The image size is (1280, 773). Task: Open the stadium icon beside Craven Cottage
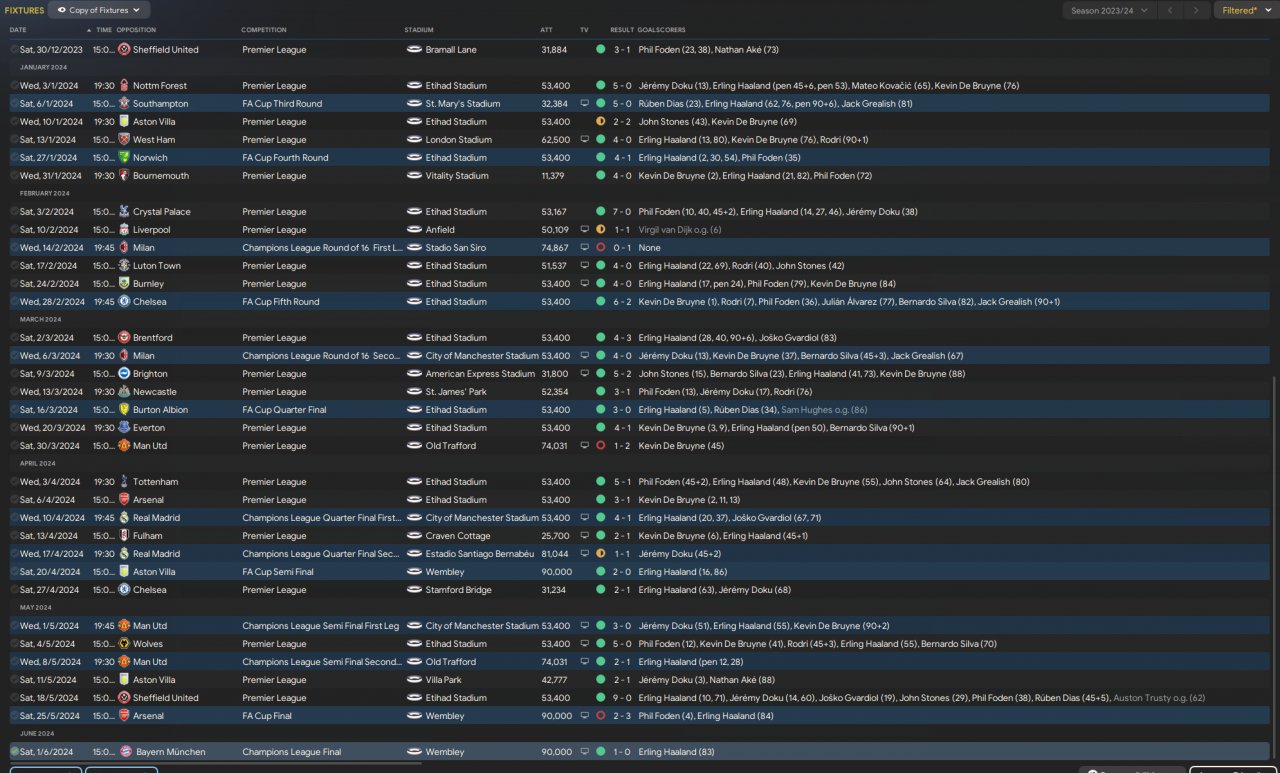pyautogui.click(x=414, y=536)
